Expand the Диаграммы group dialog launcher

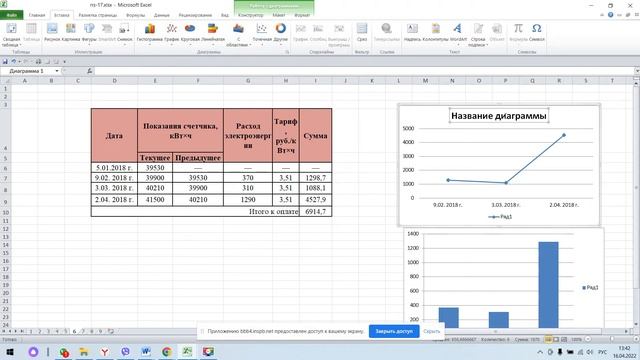coord(287,52)
